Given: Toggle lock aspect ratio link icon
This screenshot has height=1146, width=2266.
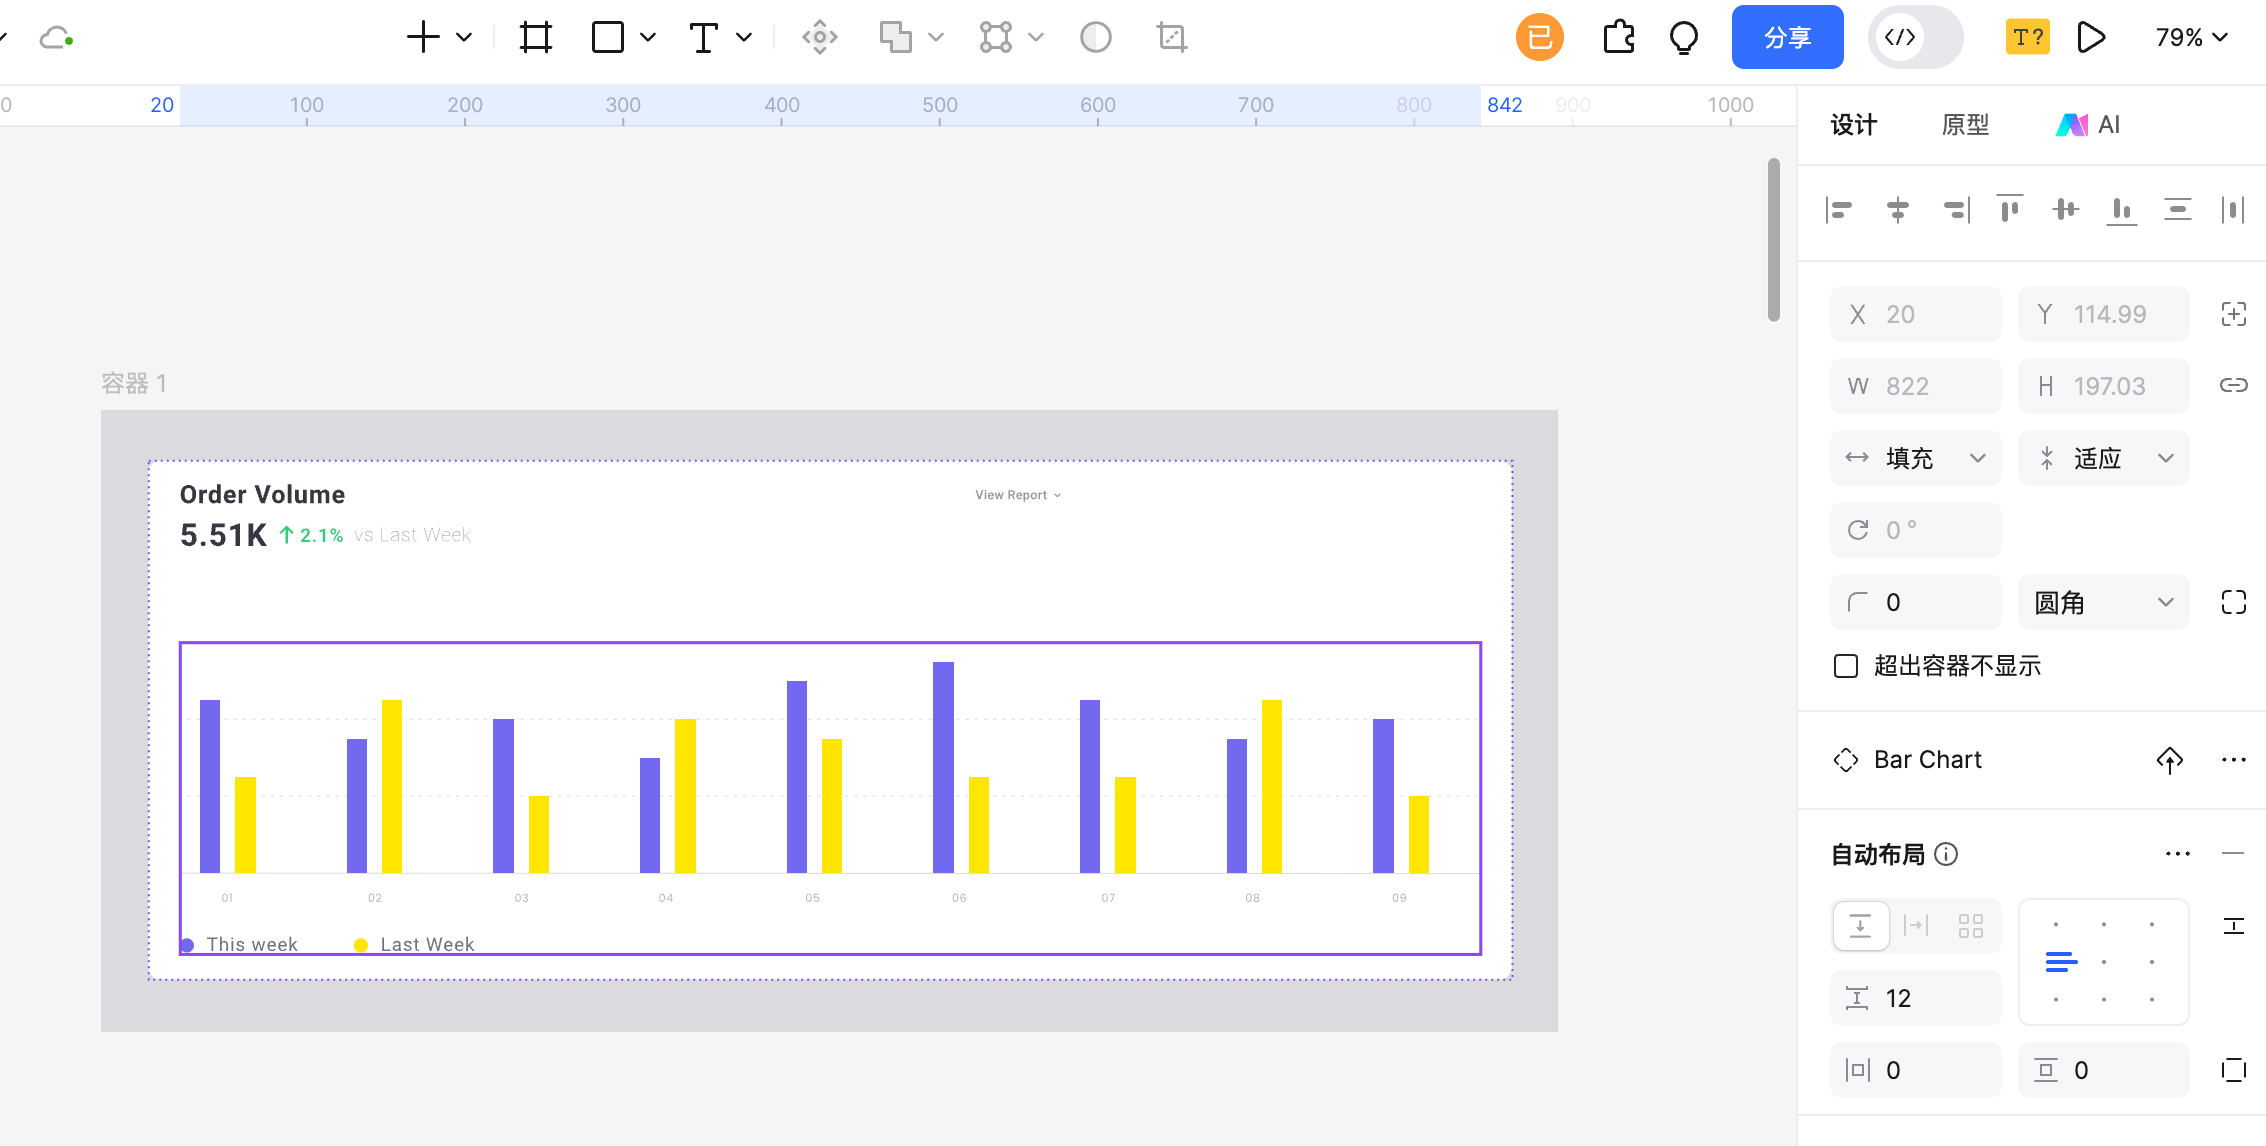Looking at the screenshot, I should click(2233, 386).
